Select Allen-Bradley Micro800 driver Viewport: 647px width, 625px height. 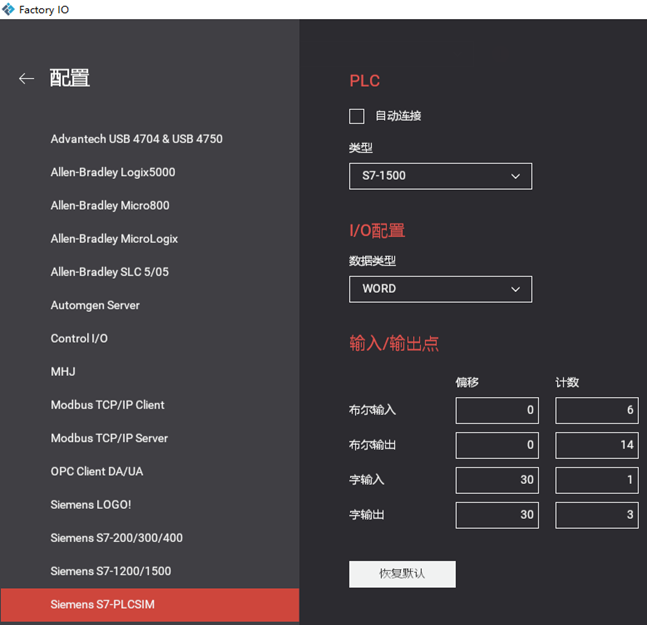110,205
